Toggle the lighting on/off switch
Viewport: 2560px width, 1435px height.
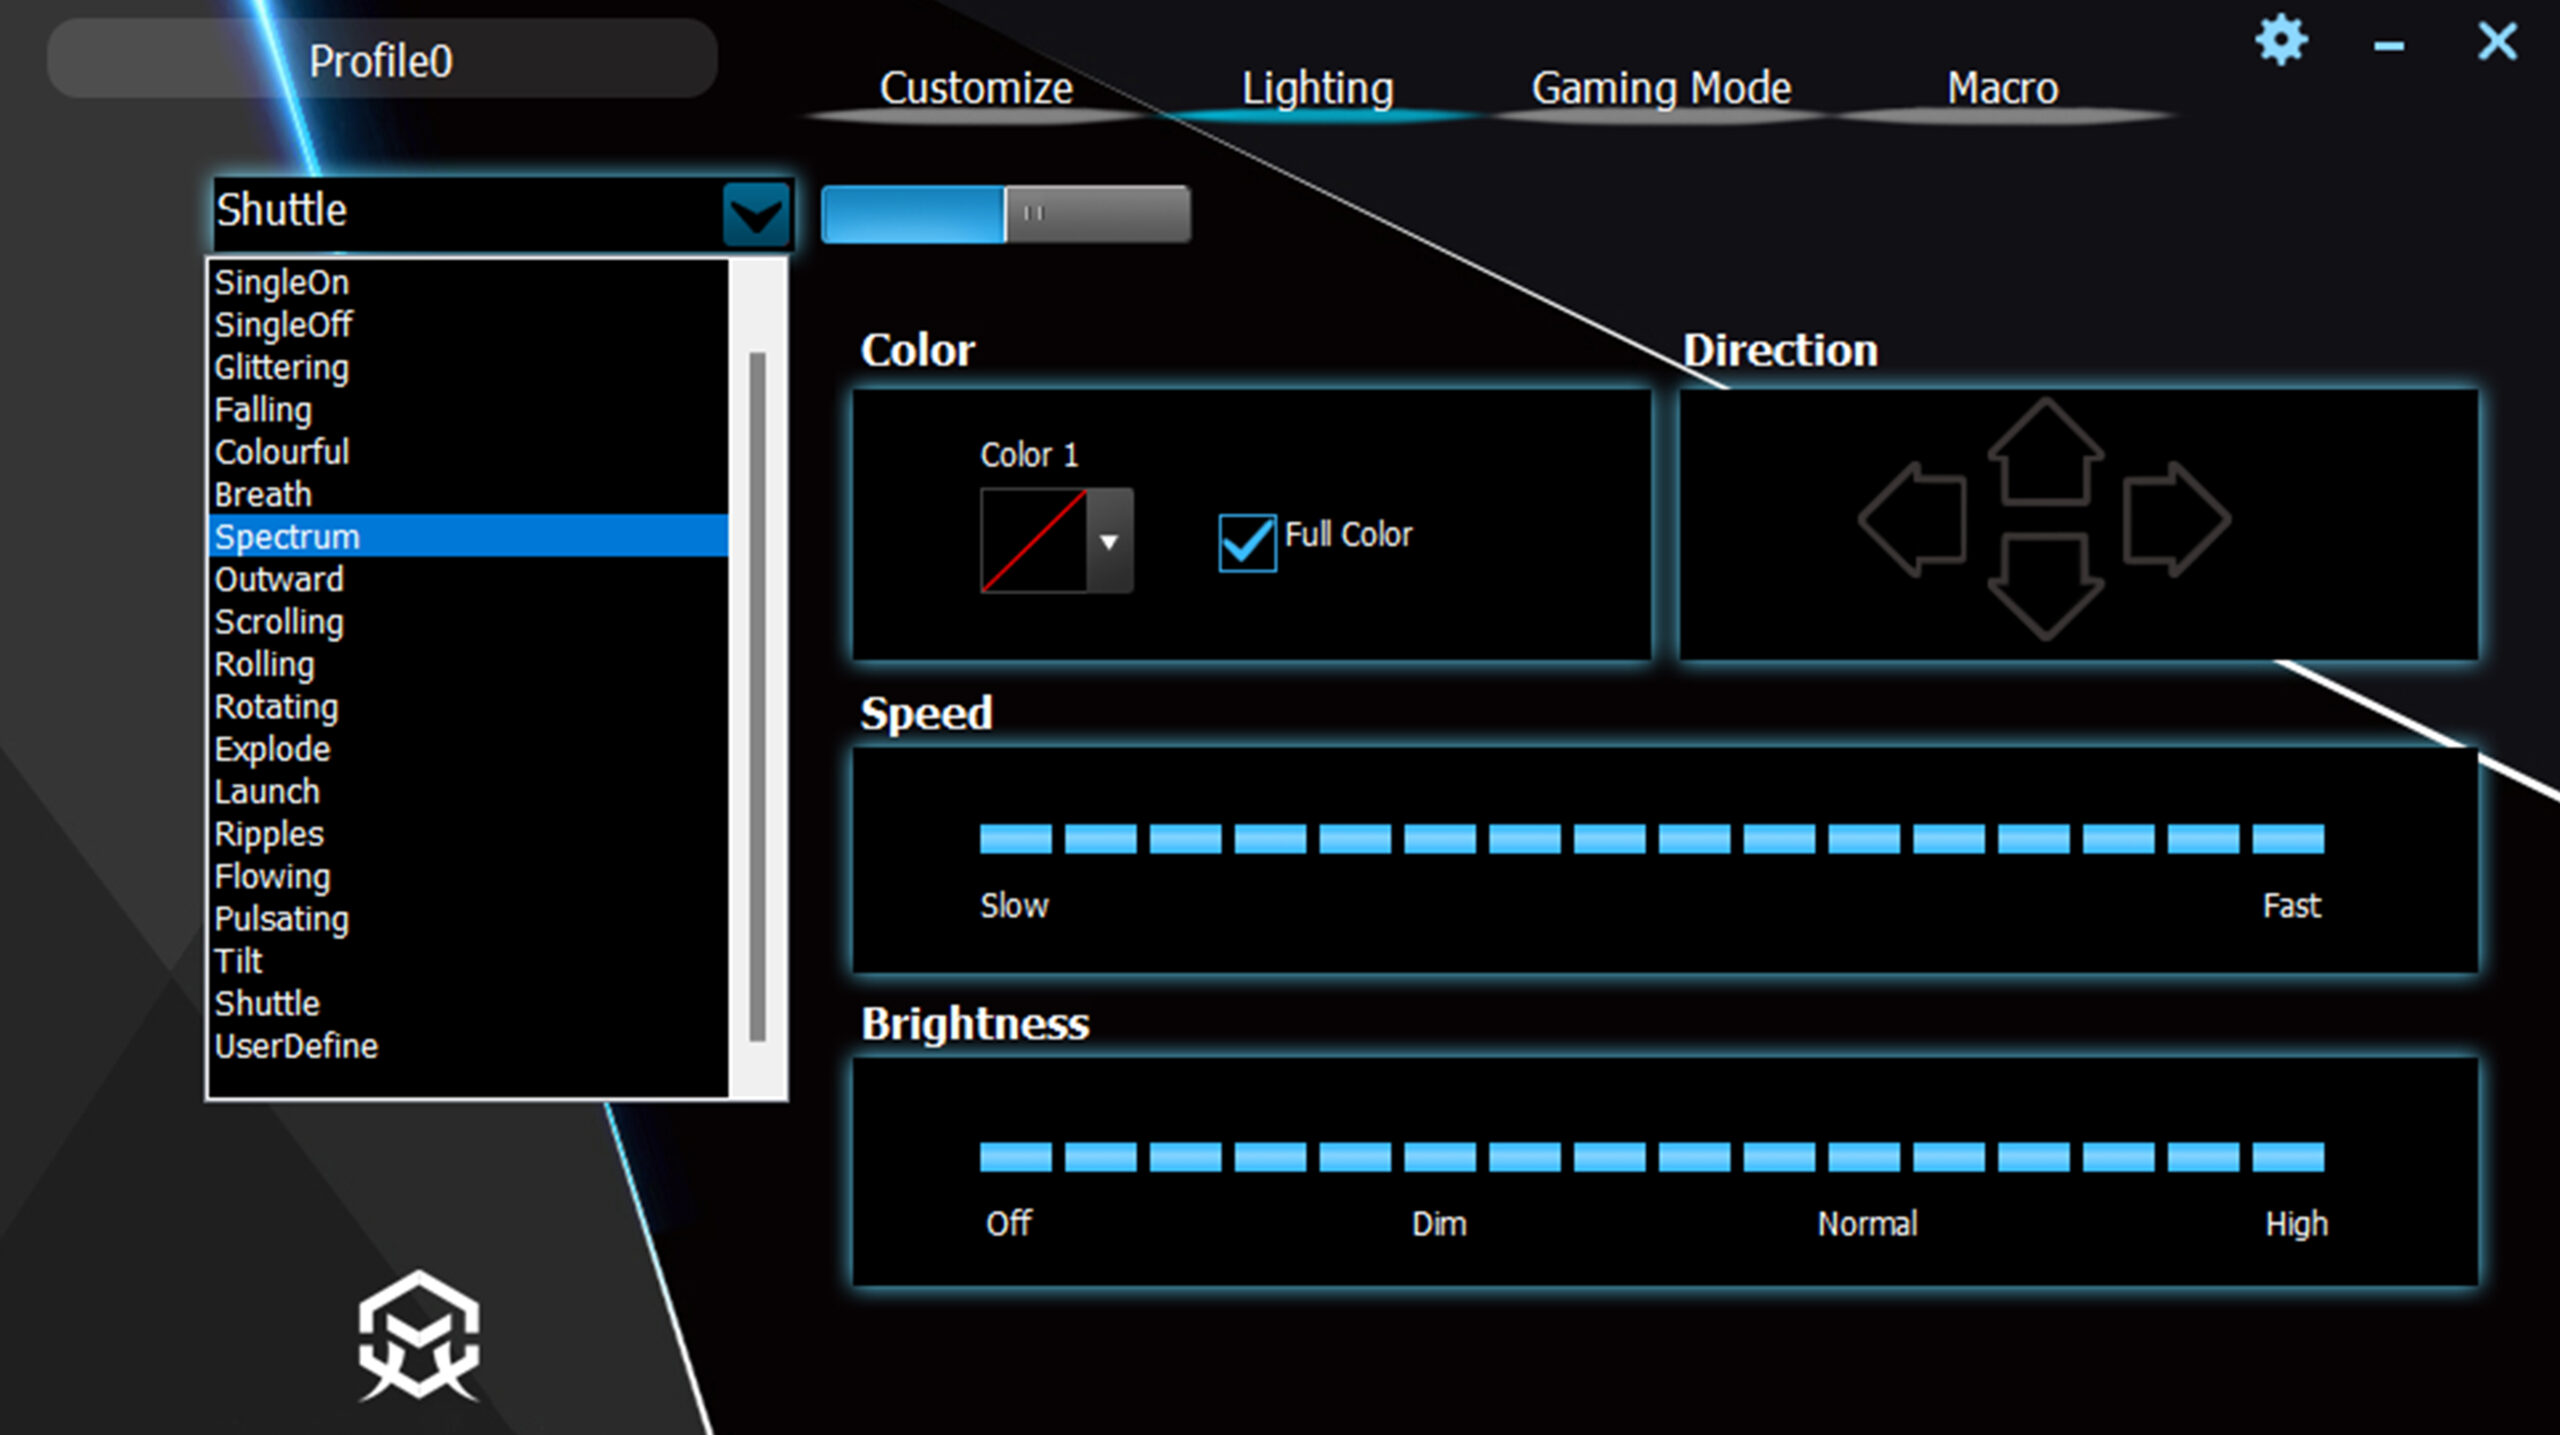[x=1006, y=214]
